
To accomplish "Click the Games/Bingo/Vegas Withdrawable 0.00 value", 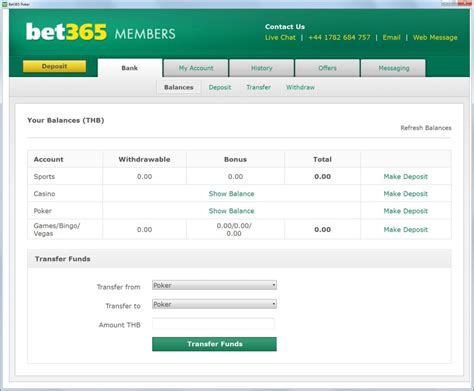I will 144,230.
